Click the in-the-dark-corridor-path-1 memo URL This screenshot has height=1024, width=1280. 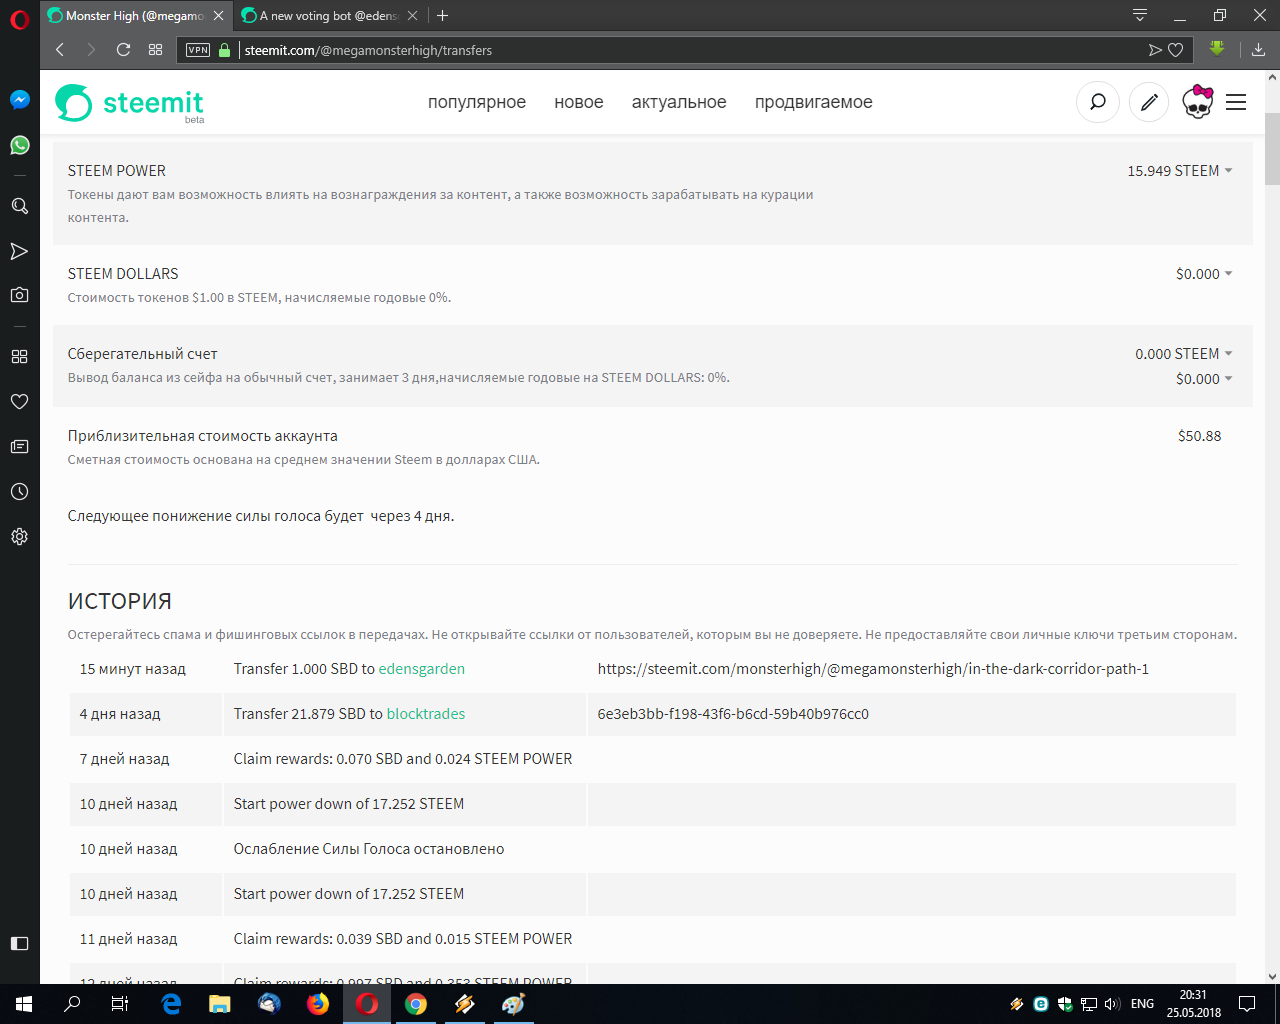tap(873, 669)
